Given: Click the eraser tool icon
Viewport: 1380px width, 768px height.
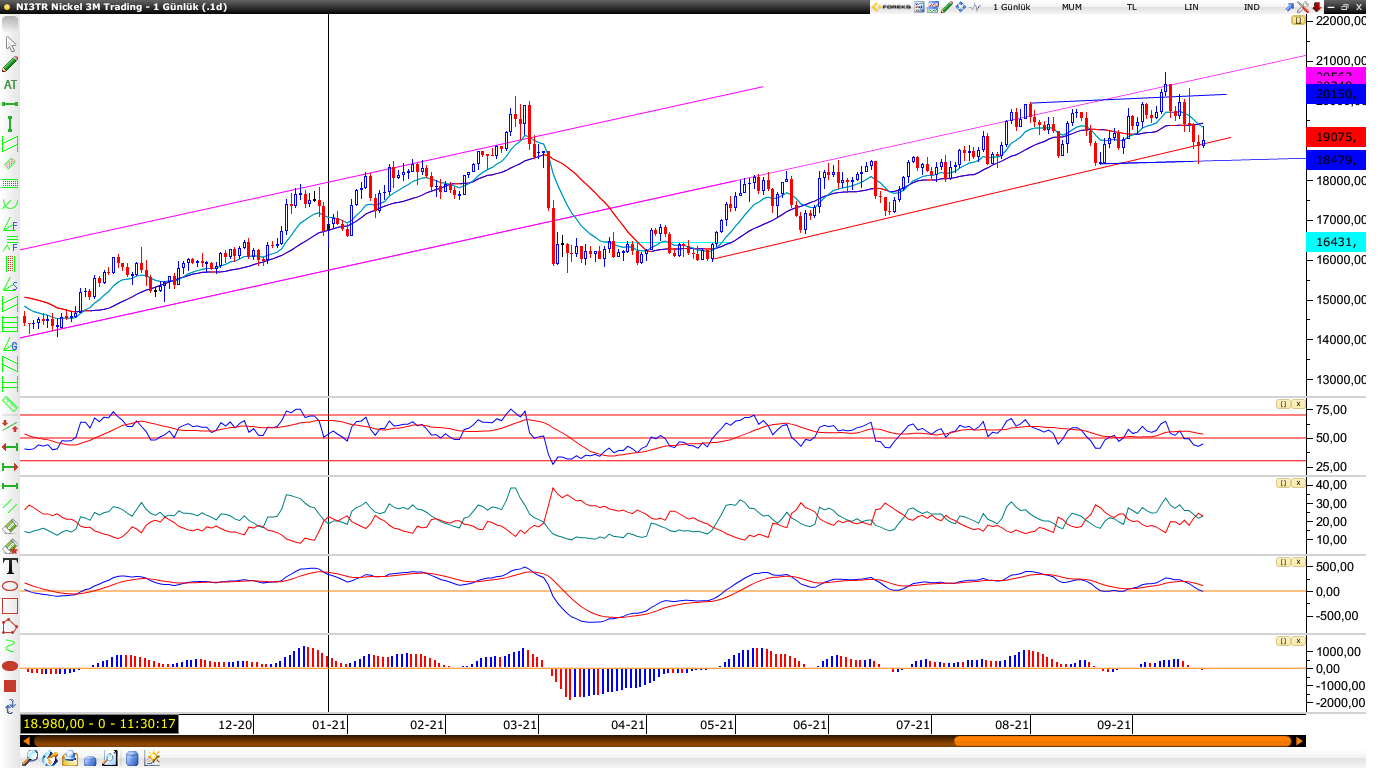Looking at the screenshot, I should (x=11, y=526).
